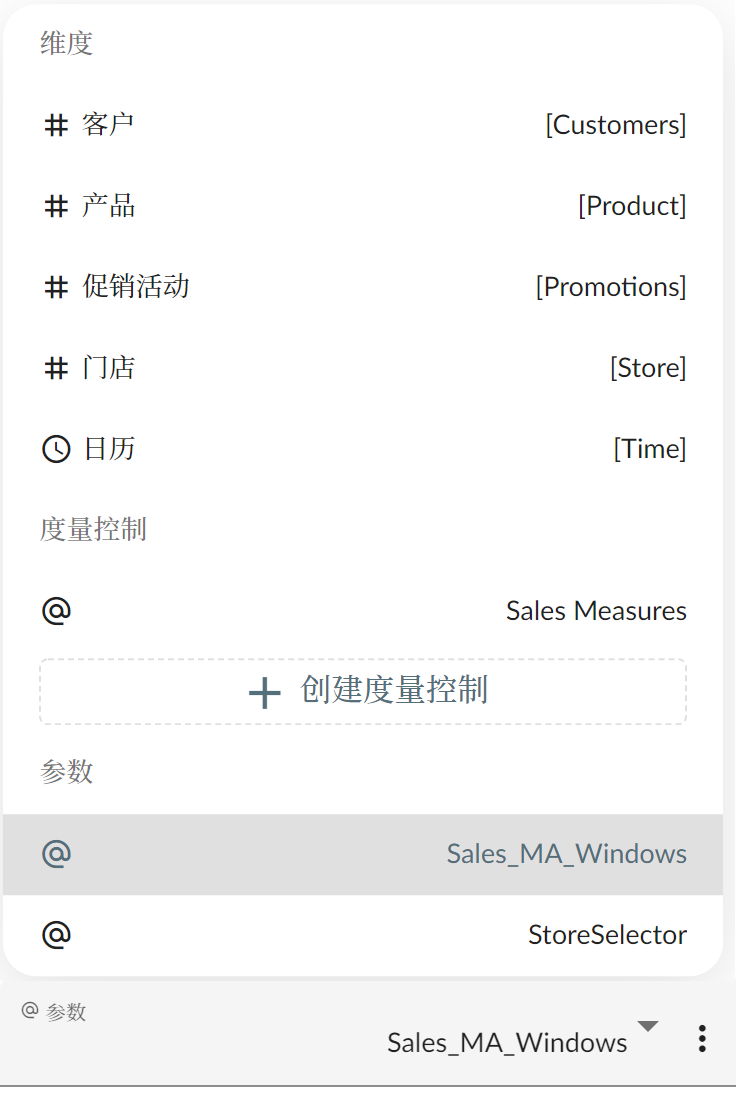Choose the [Promotions] dimension
The image size is (736, 1093).
610,287
